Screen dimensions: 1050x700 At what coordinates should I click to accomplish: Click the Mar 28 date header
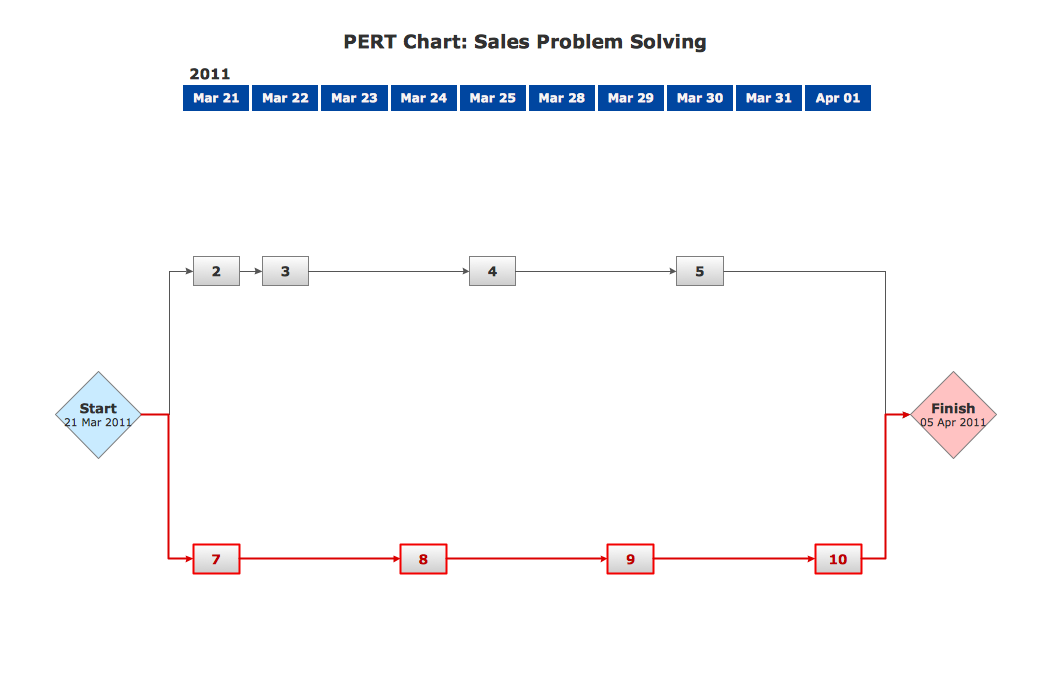tap(561, 98)
